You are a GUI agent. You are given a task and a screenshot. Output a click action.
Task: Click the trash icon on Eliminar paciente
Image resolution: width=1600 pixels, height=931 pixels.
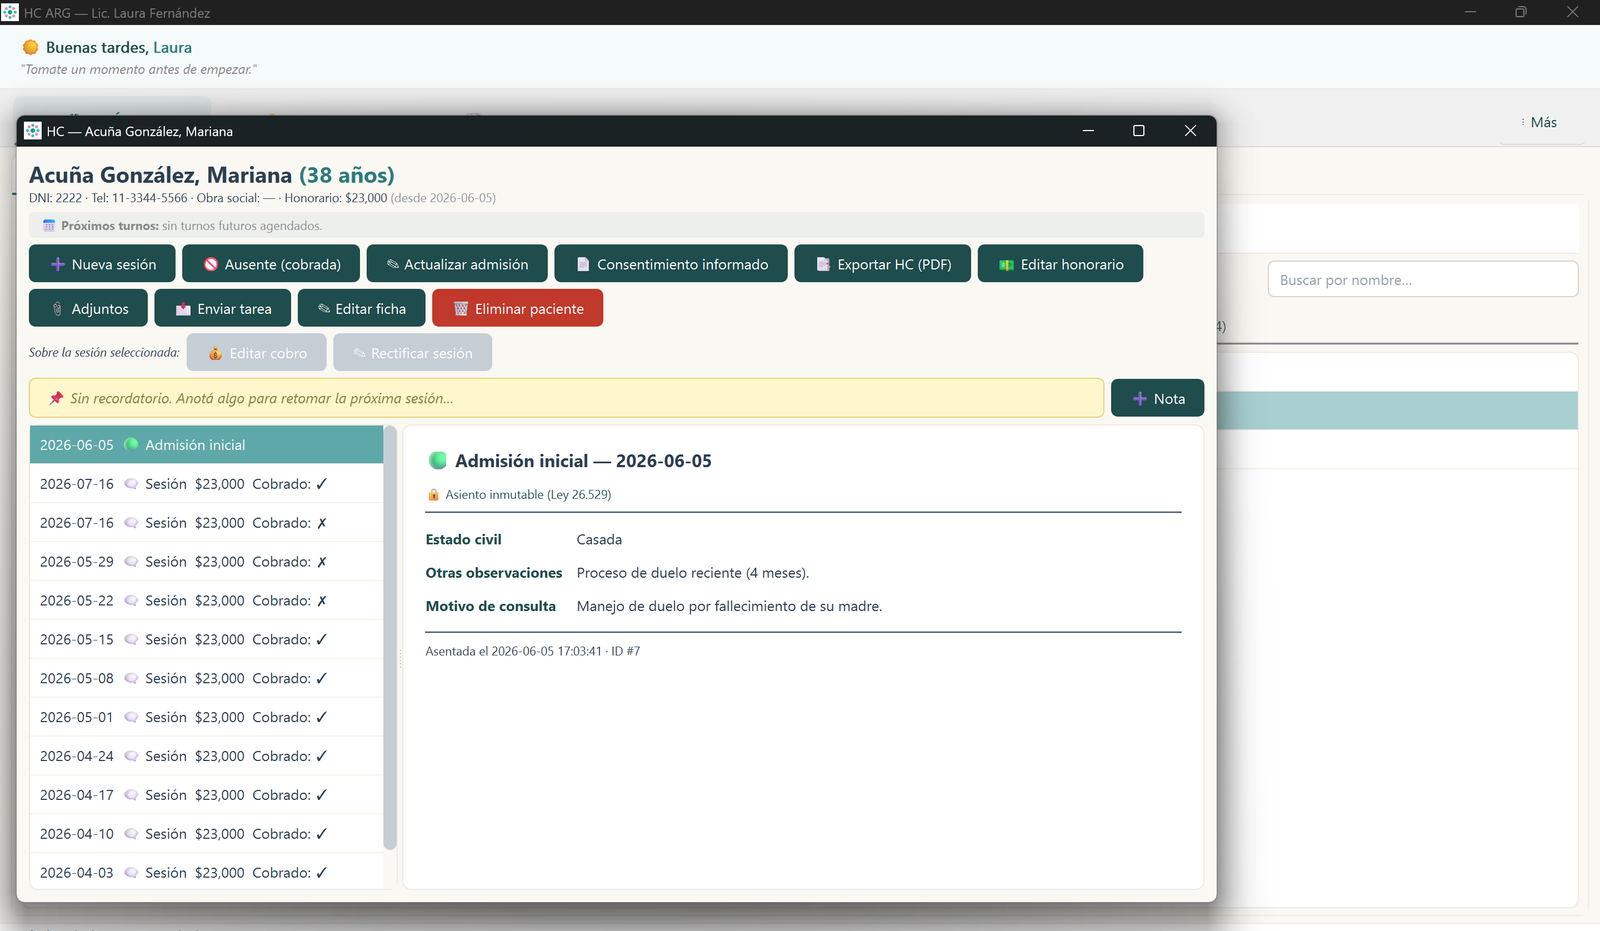point(461,309)
